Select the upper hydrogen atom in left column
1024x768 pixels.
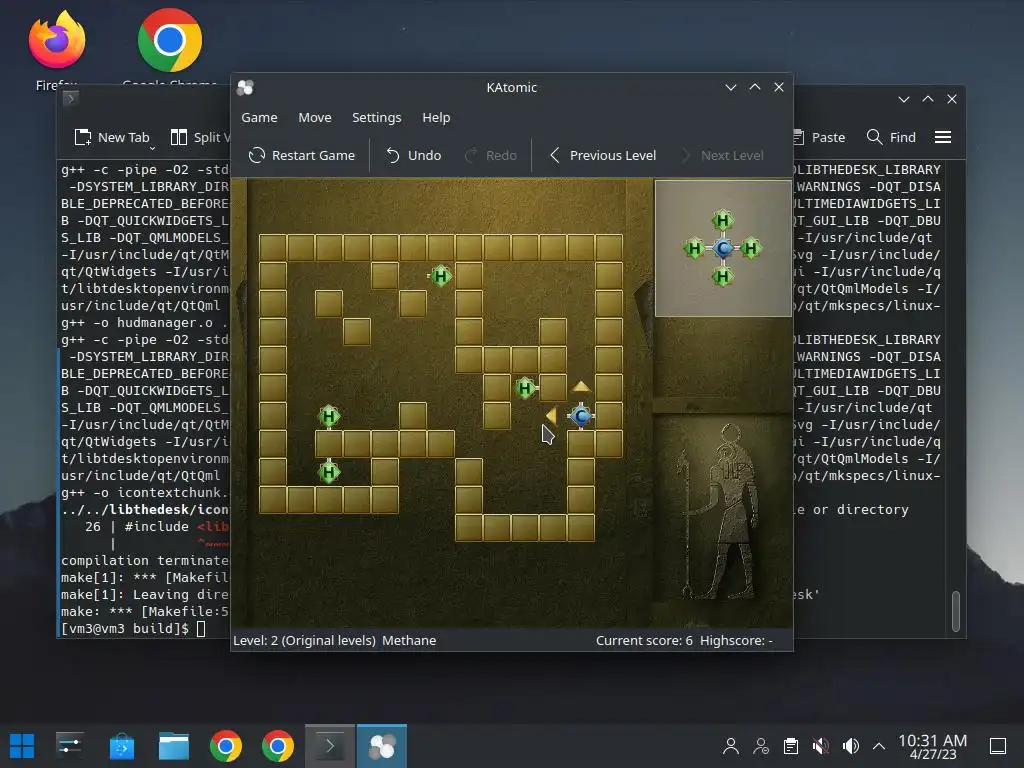pos(328,416)
